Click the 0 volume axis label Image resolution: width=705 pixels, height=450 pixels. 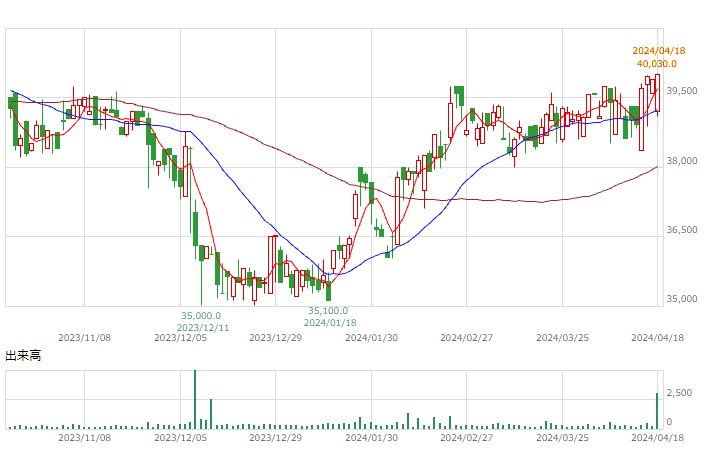(x=669, y=422)
